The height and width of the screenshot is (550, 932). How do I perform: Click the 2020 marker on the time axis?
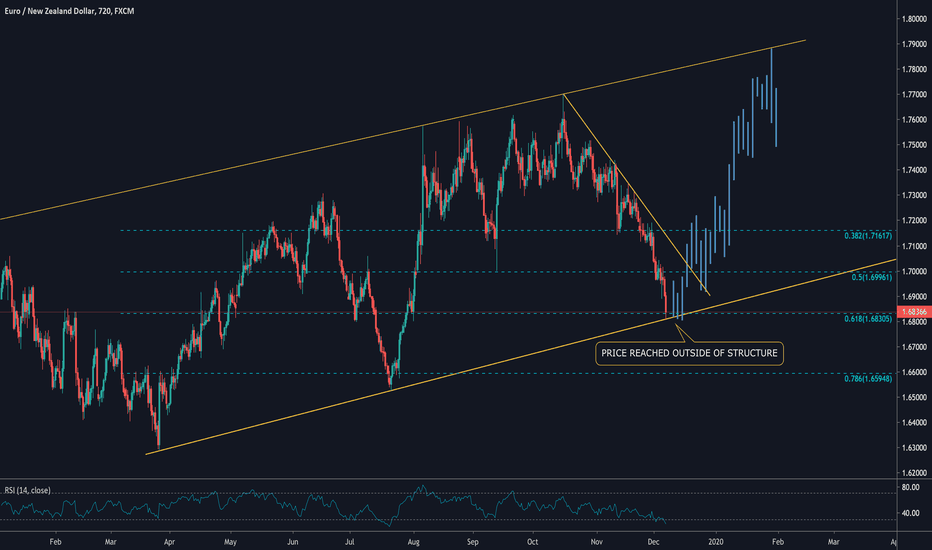click(716, 539)
